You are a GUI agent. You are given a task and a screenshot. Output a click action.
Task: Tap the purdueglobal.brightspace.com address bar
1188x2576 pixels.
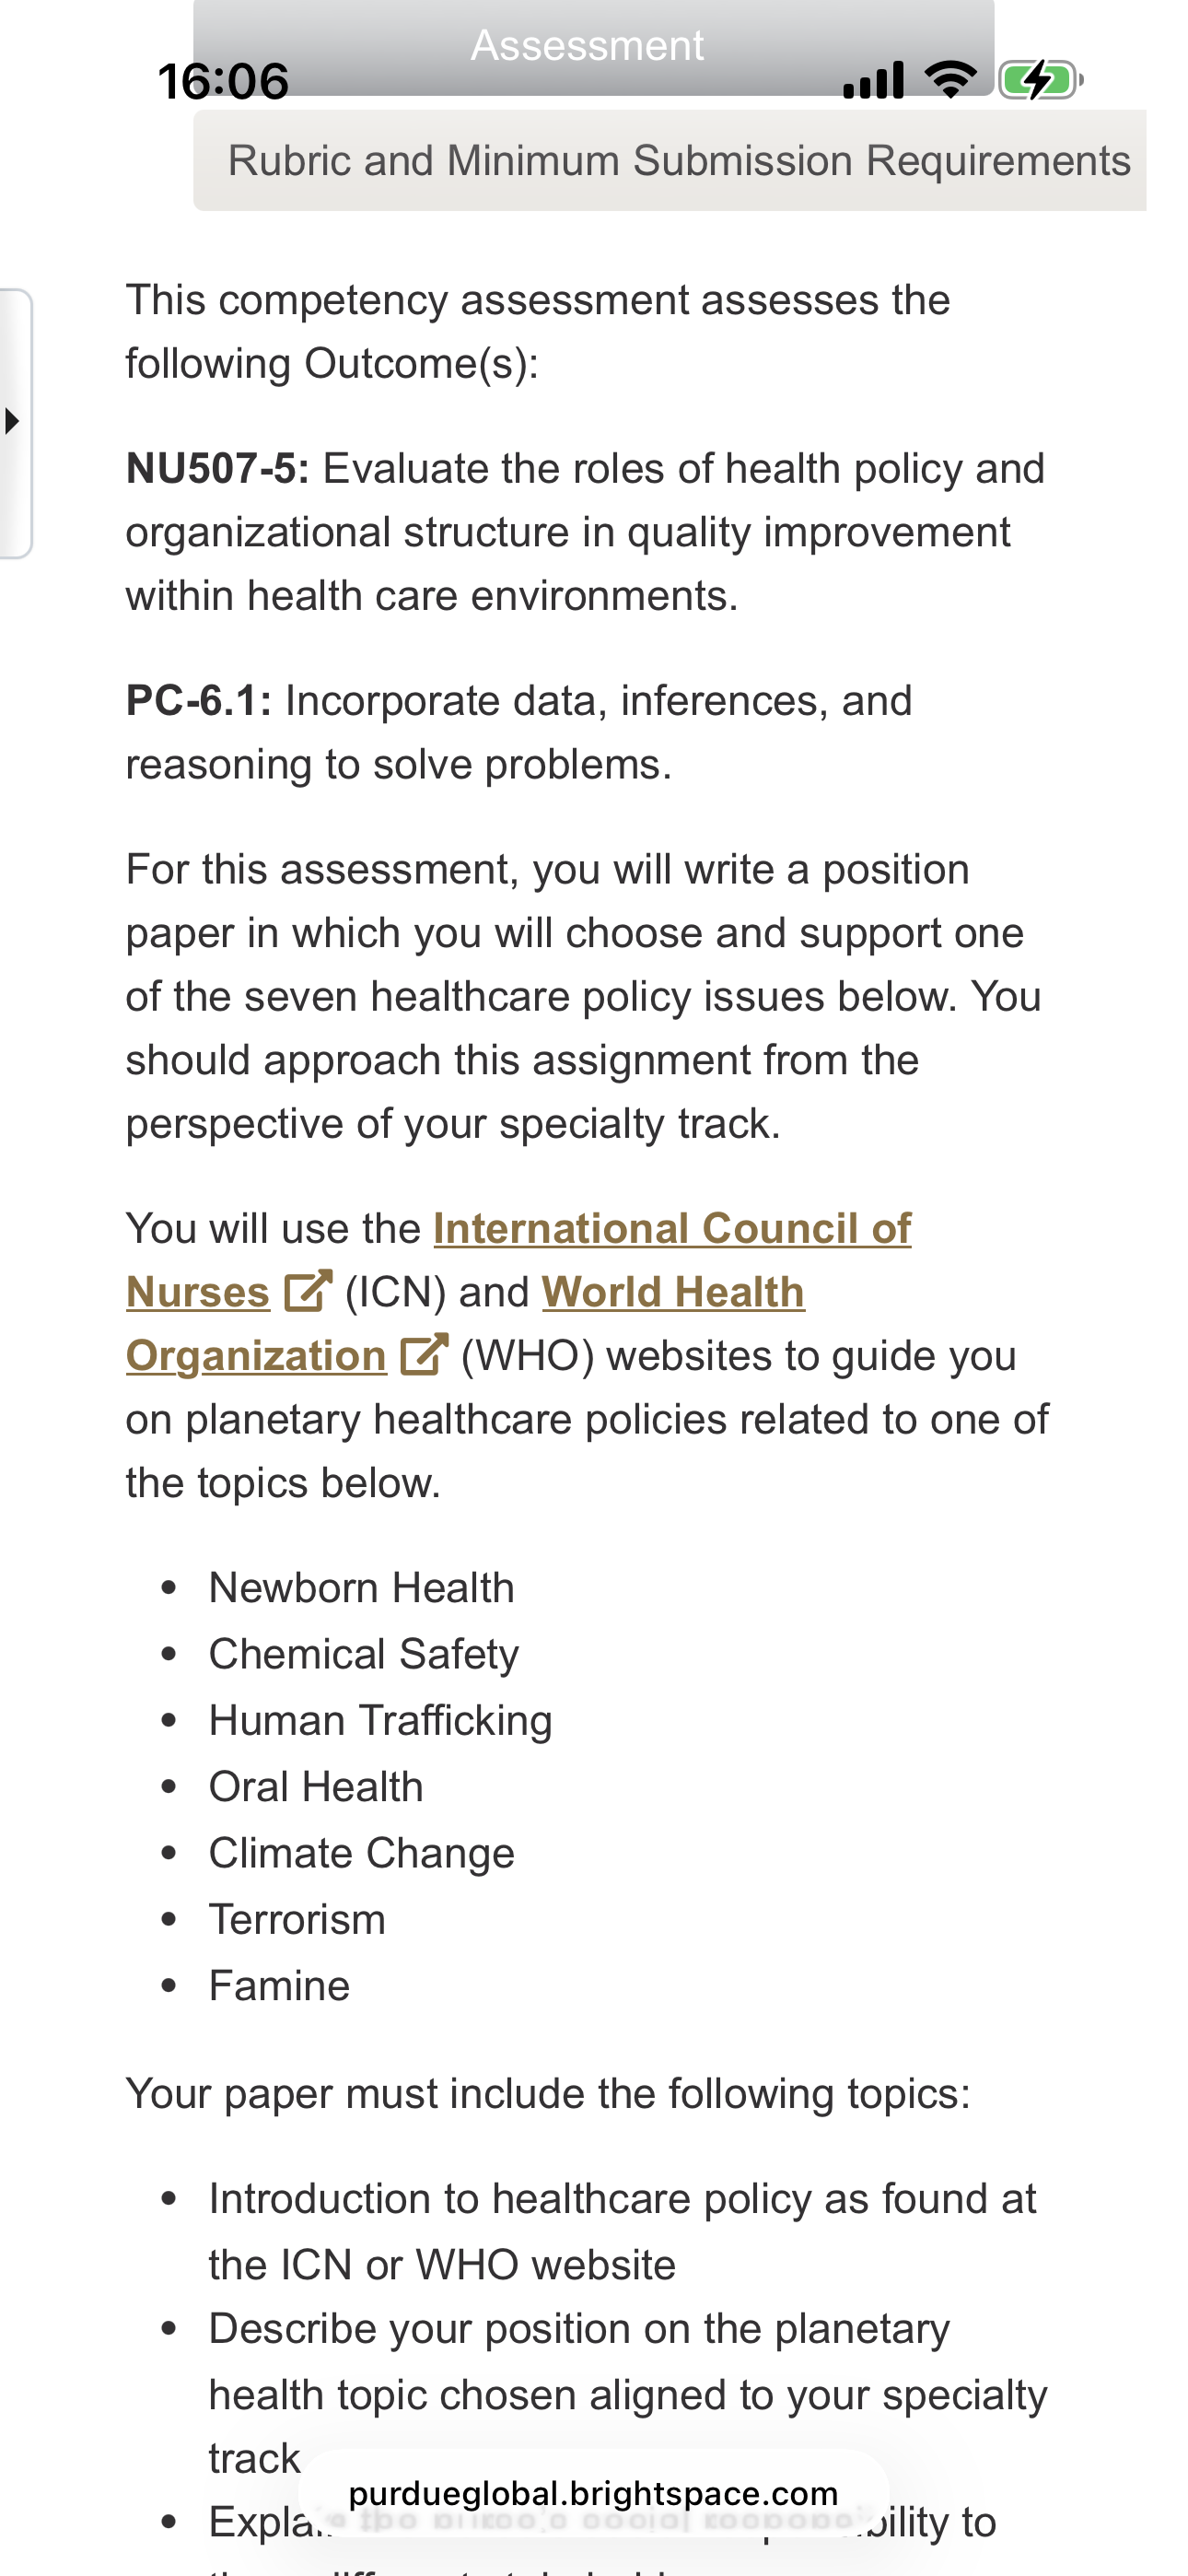(593, 2493)
